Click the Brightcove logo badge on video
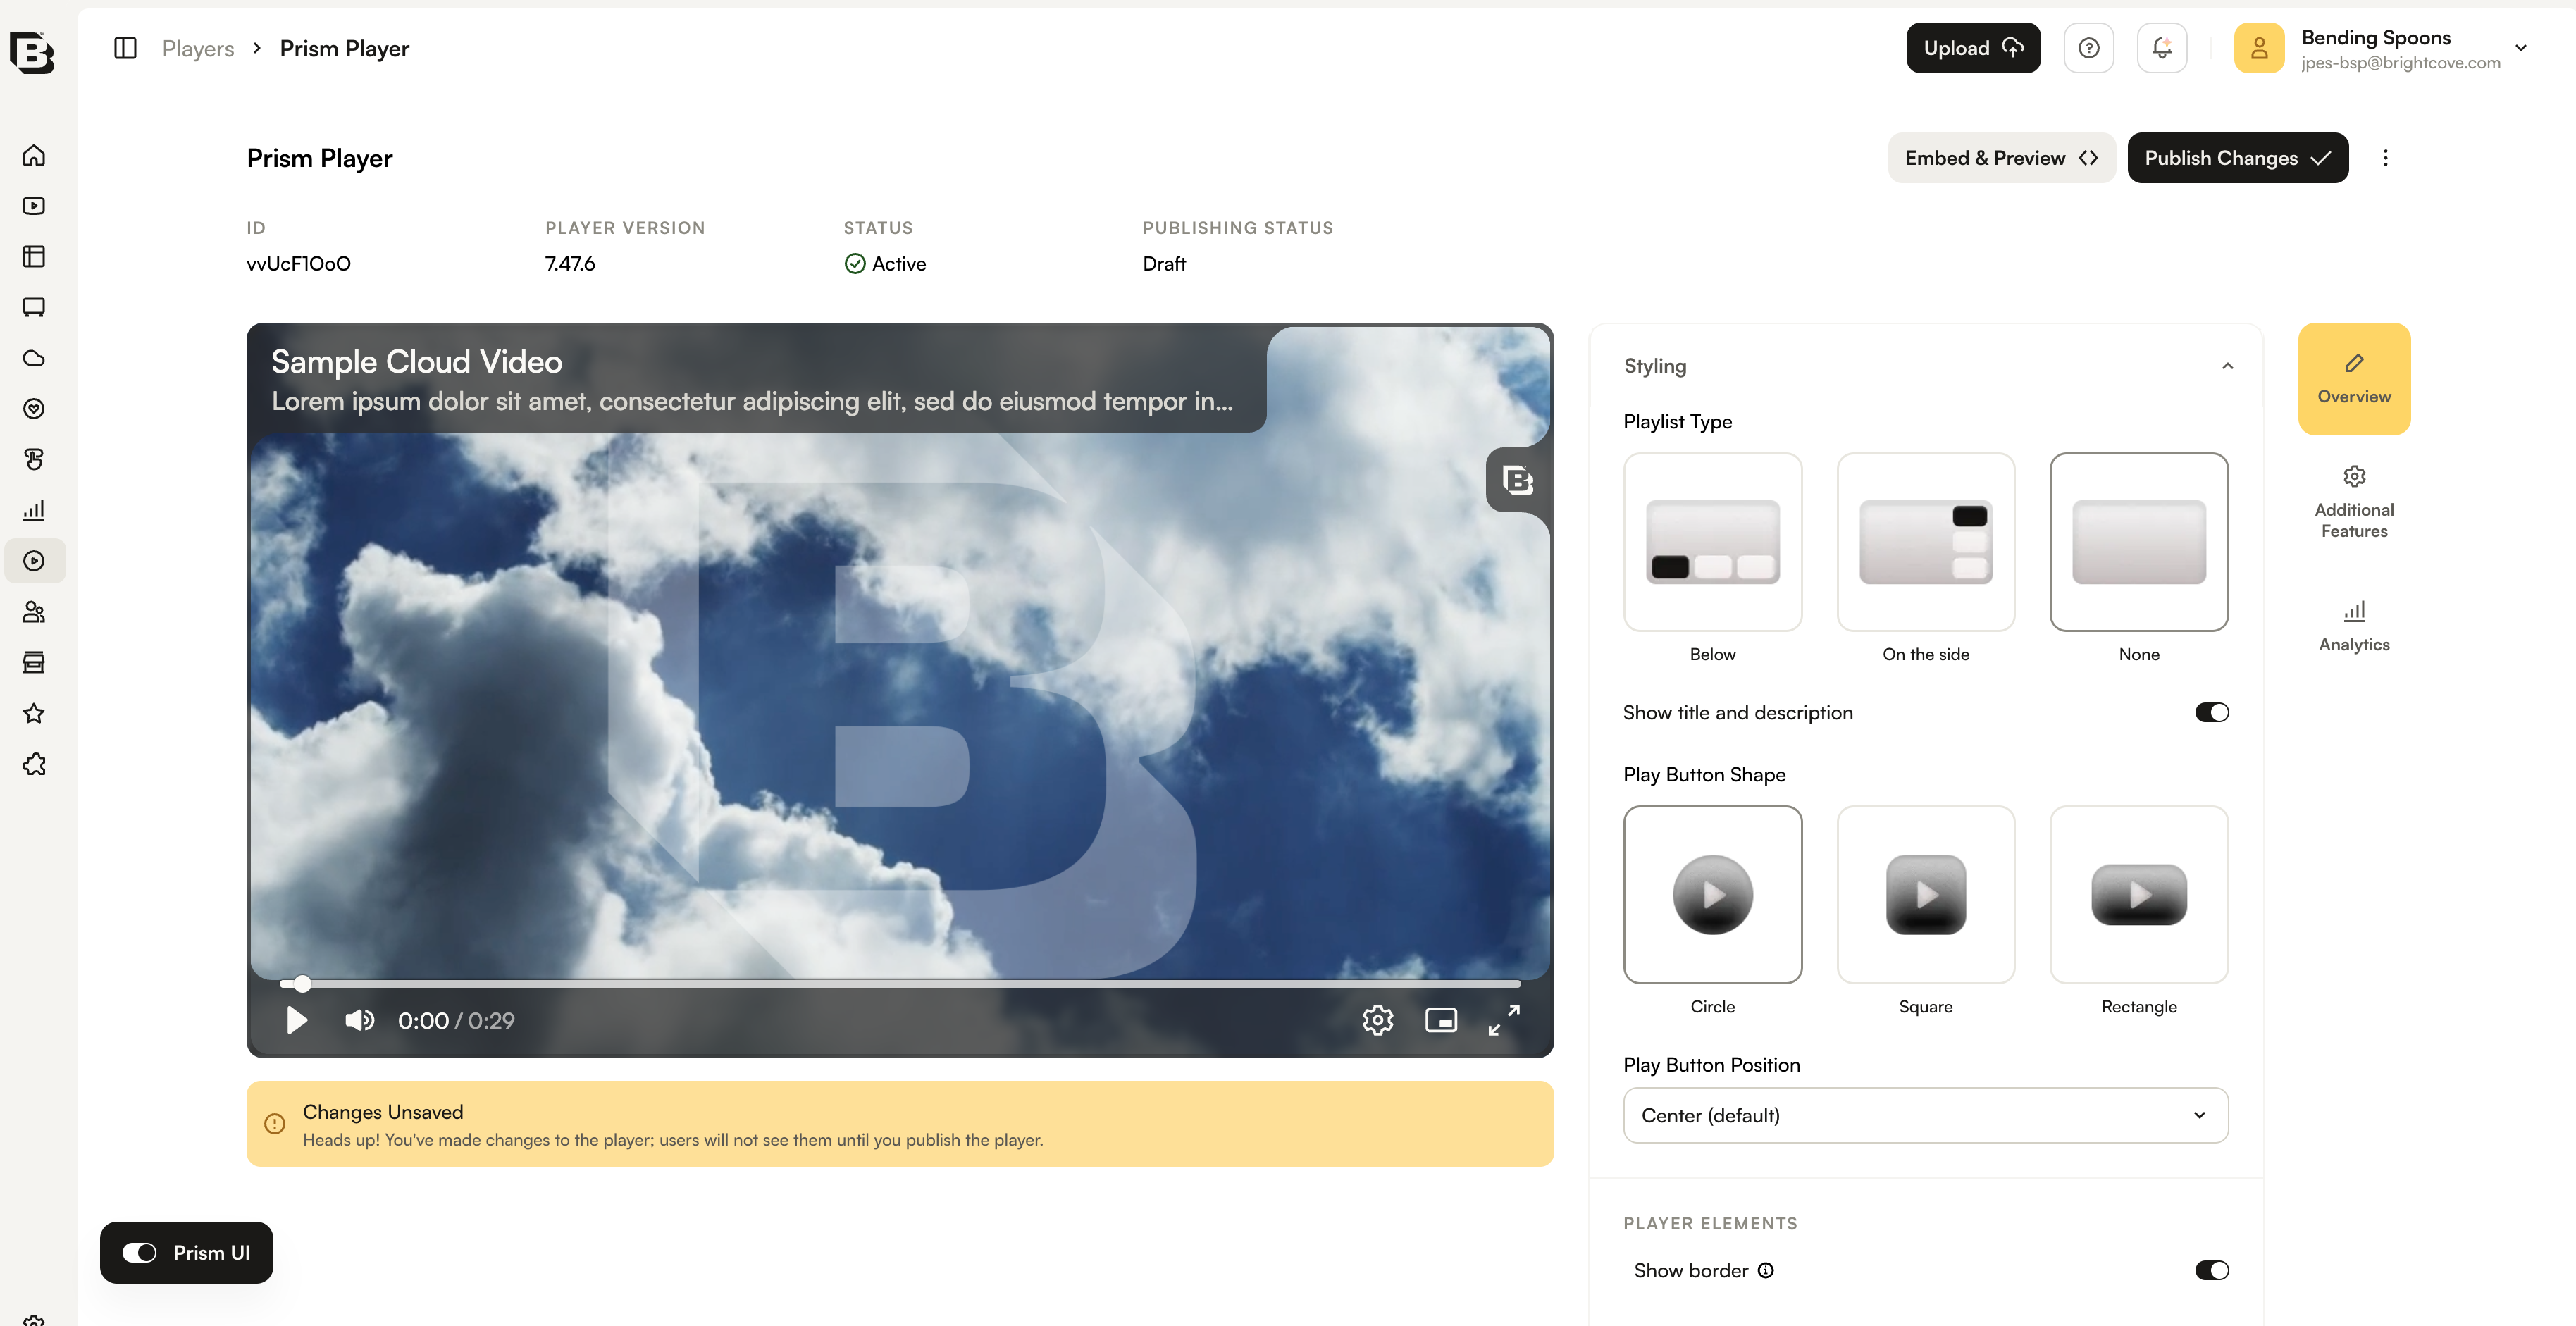Viewport: 2576px width, 1326px height. [x=1517, y=481]
